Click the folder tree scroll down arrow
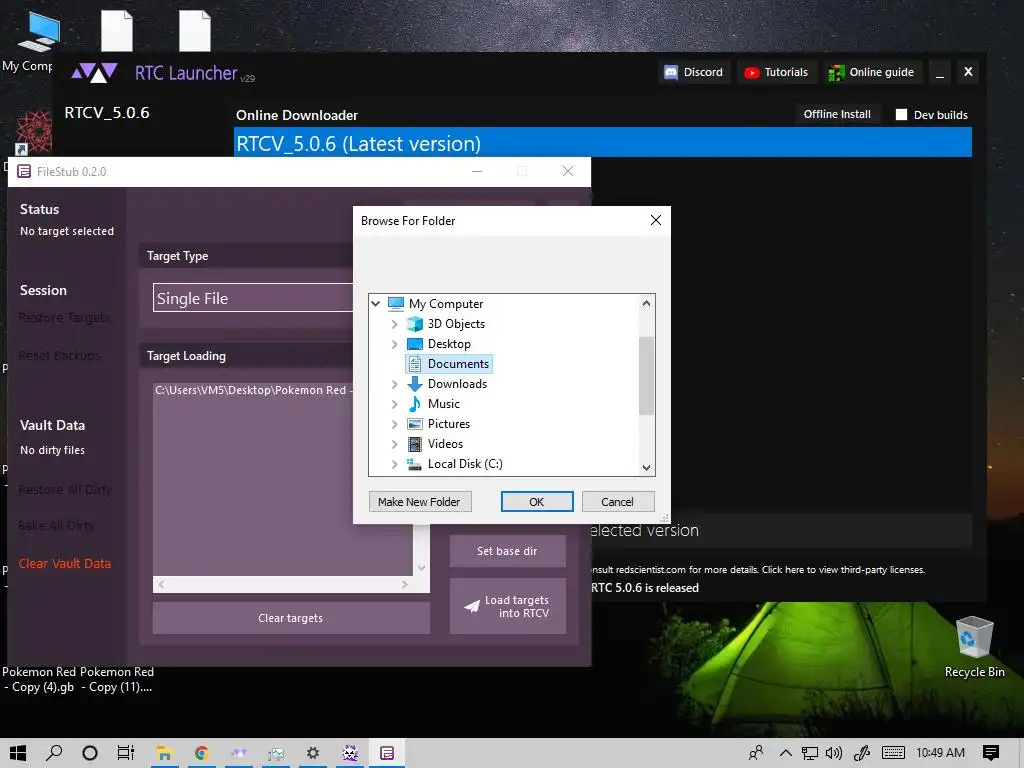Image resolution: width=1024 pixels, height=768 pixels. click(x=647, y=468)
